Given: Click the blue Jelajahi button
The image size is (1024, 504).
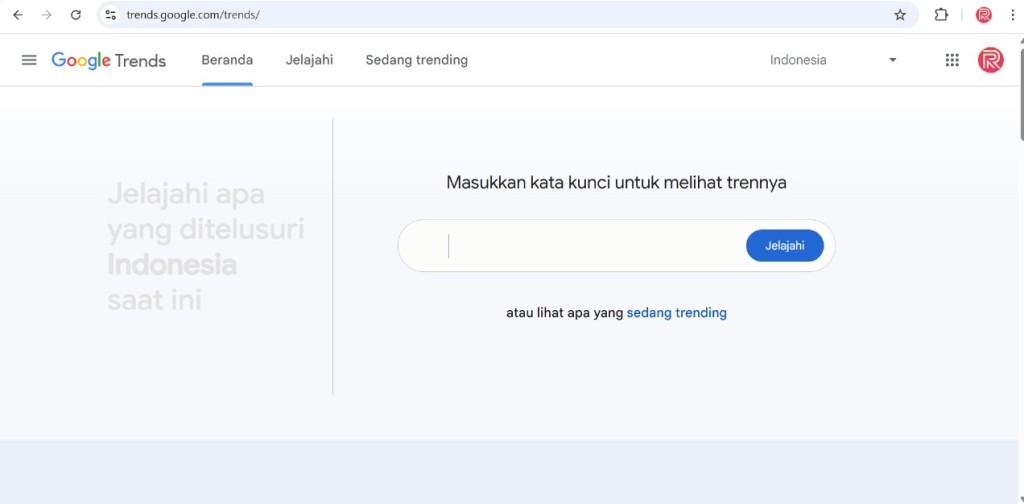Looking at the screenshot, I should (785, 245).
